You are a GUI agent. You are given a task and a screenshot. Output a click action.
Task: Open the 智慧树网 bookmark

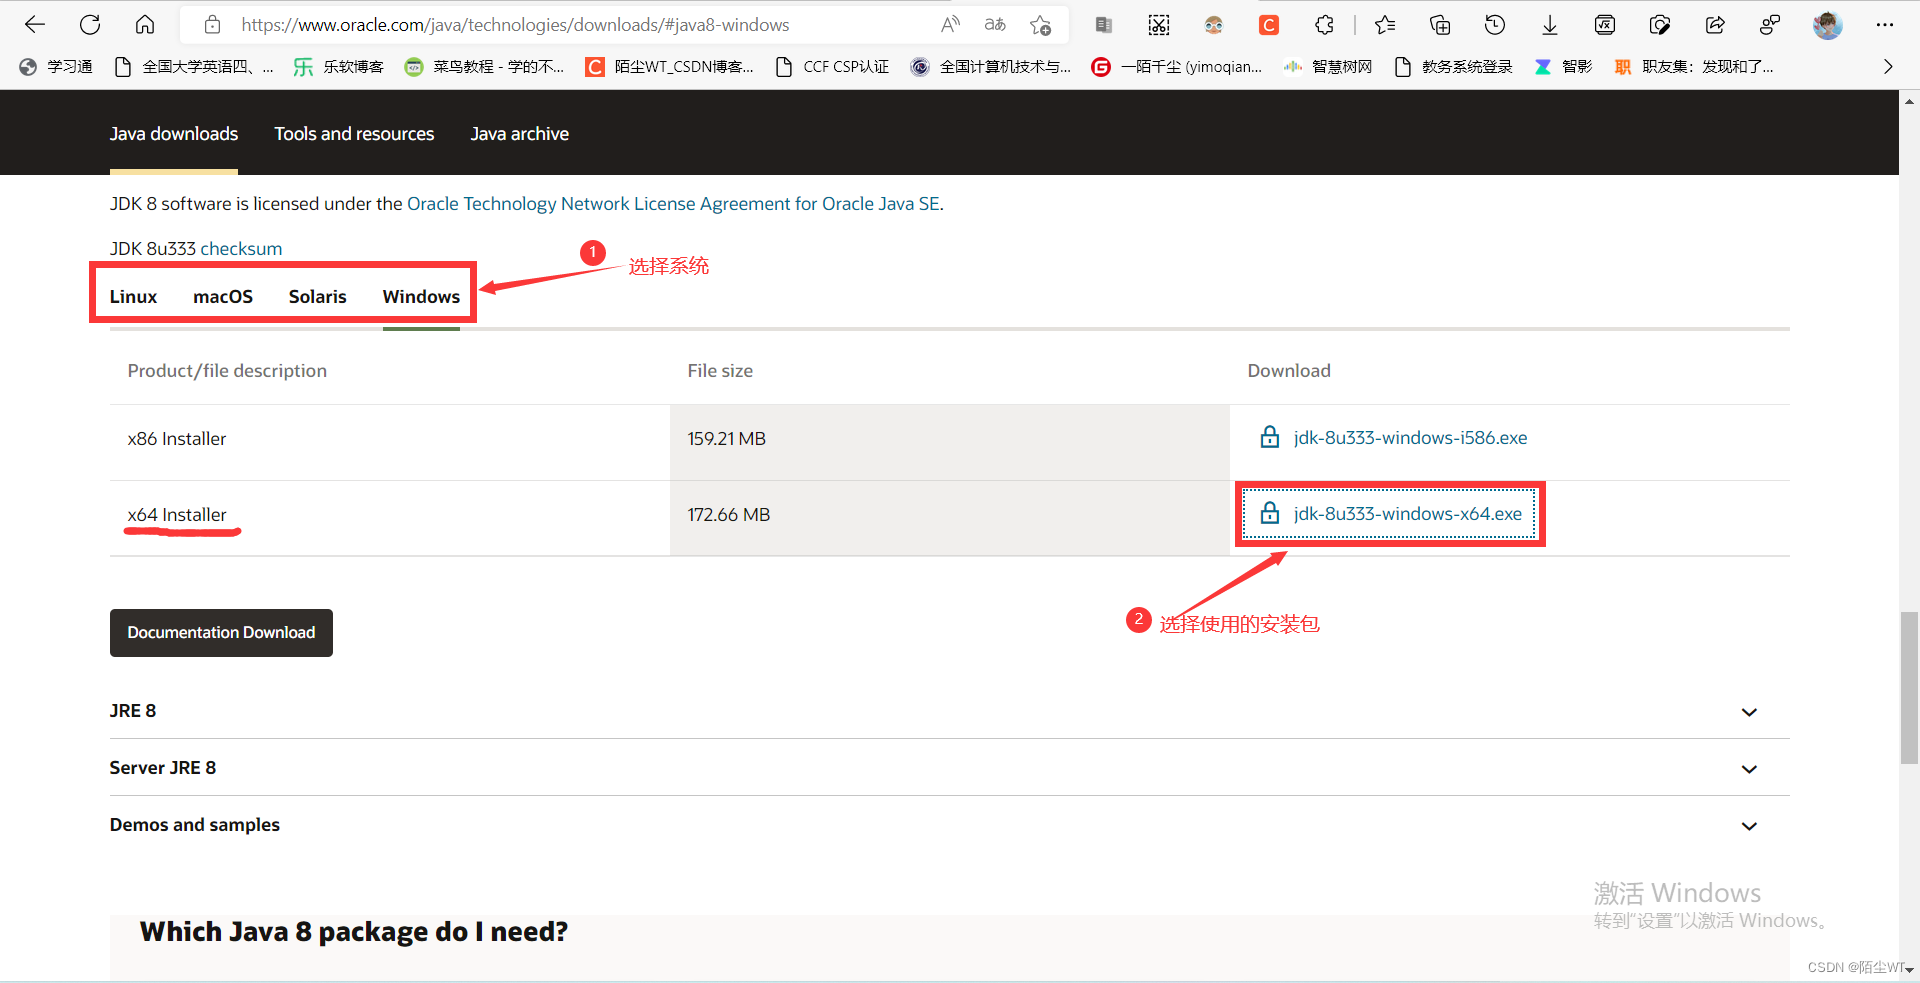(1328, 67)
